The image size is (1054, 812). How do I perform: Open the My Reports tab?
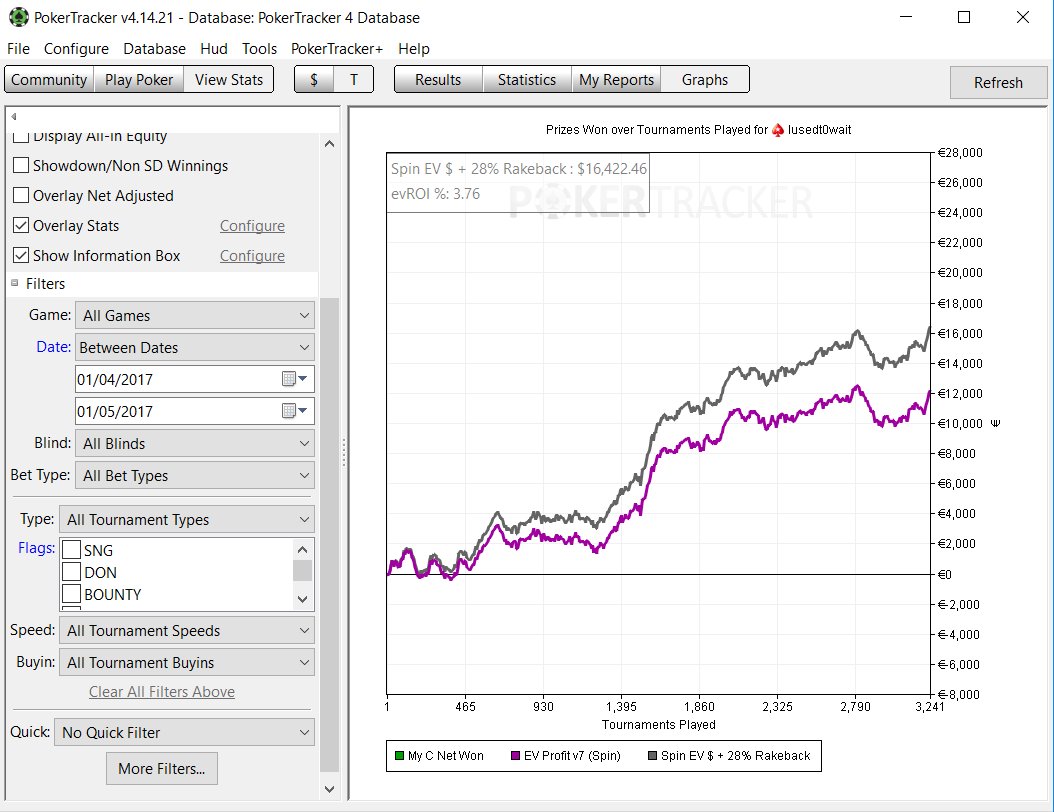tap(616, 79)
